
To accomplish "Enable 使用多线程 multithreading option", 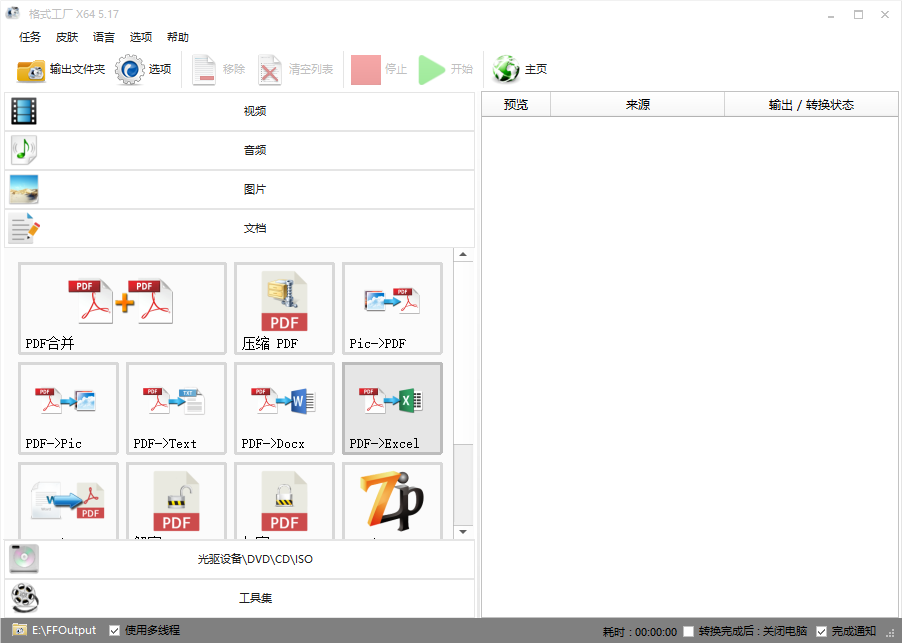I will click(x=114, y=630).
